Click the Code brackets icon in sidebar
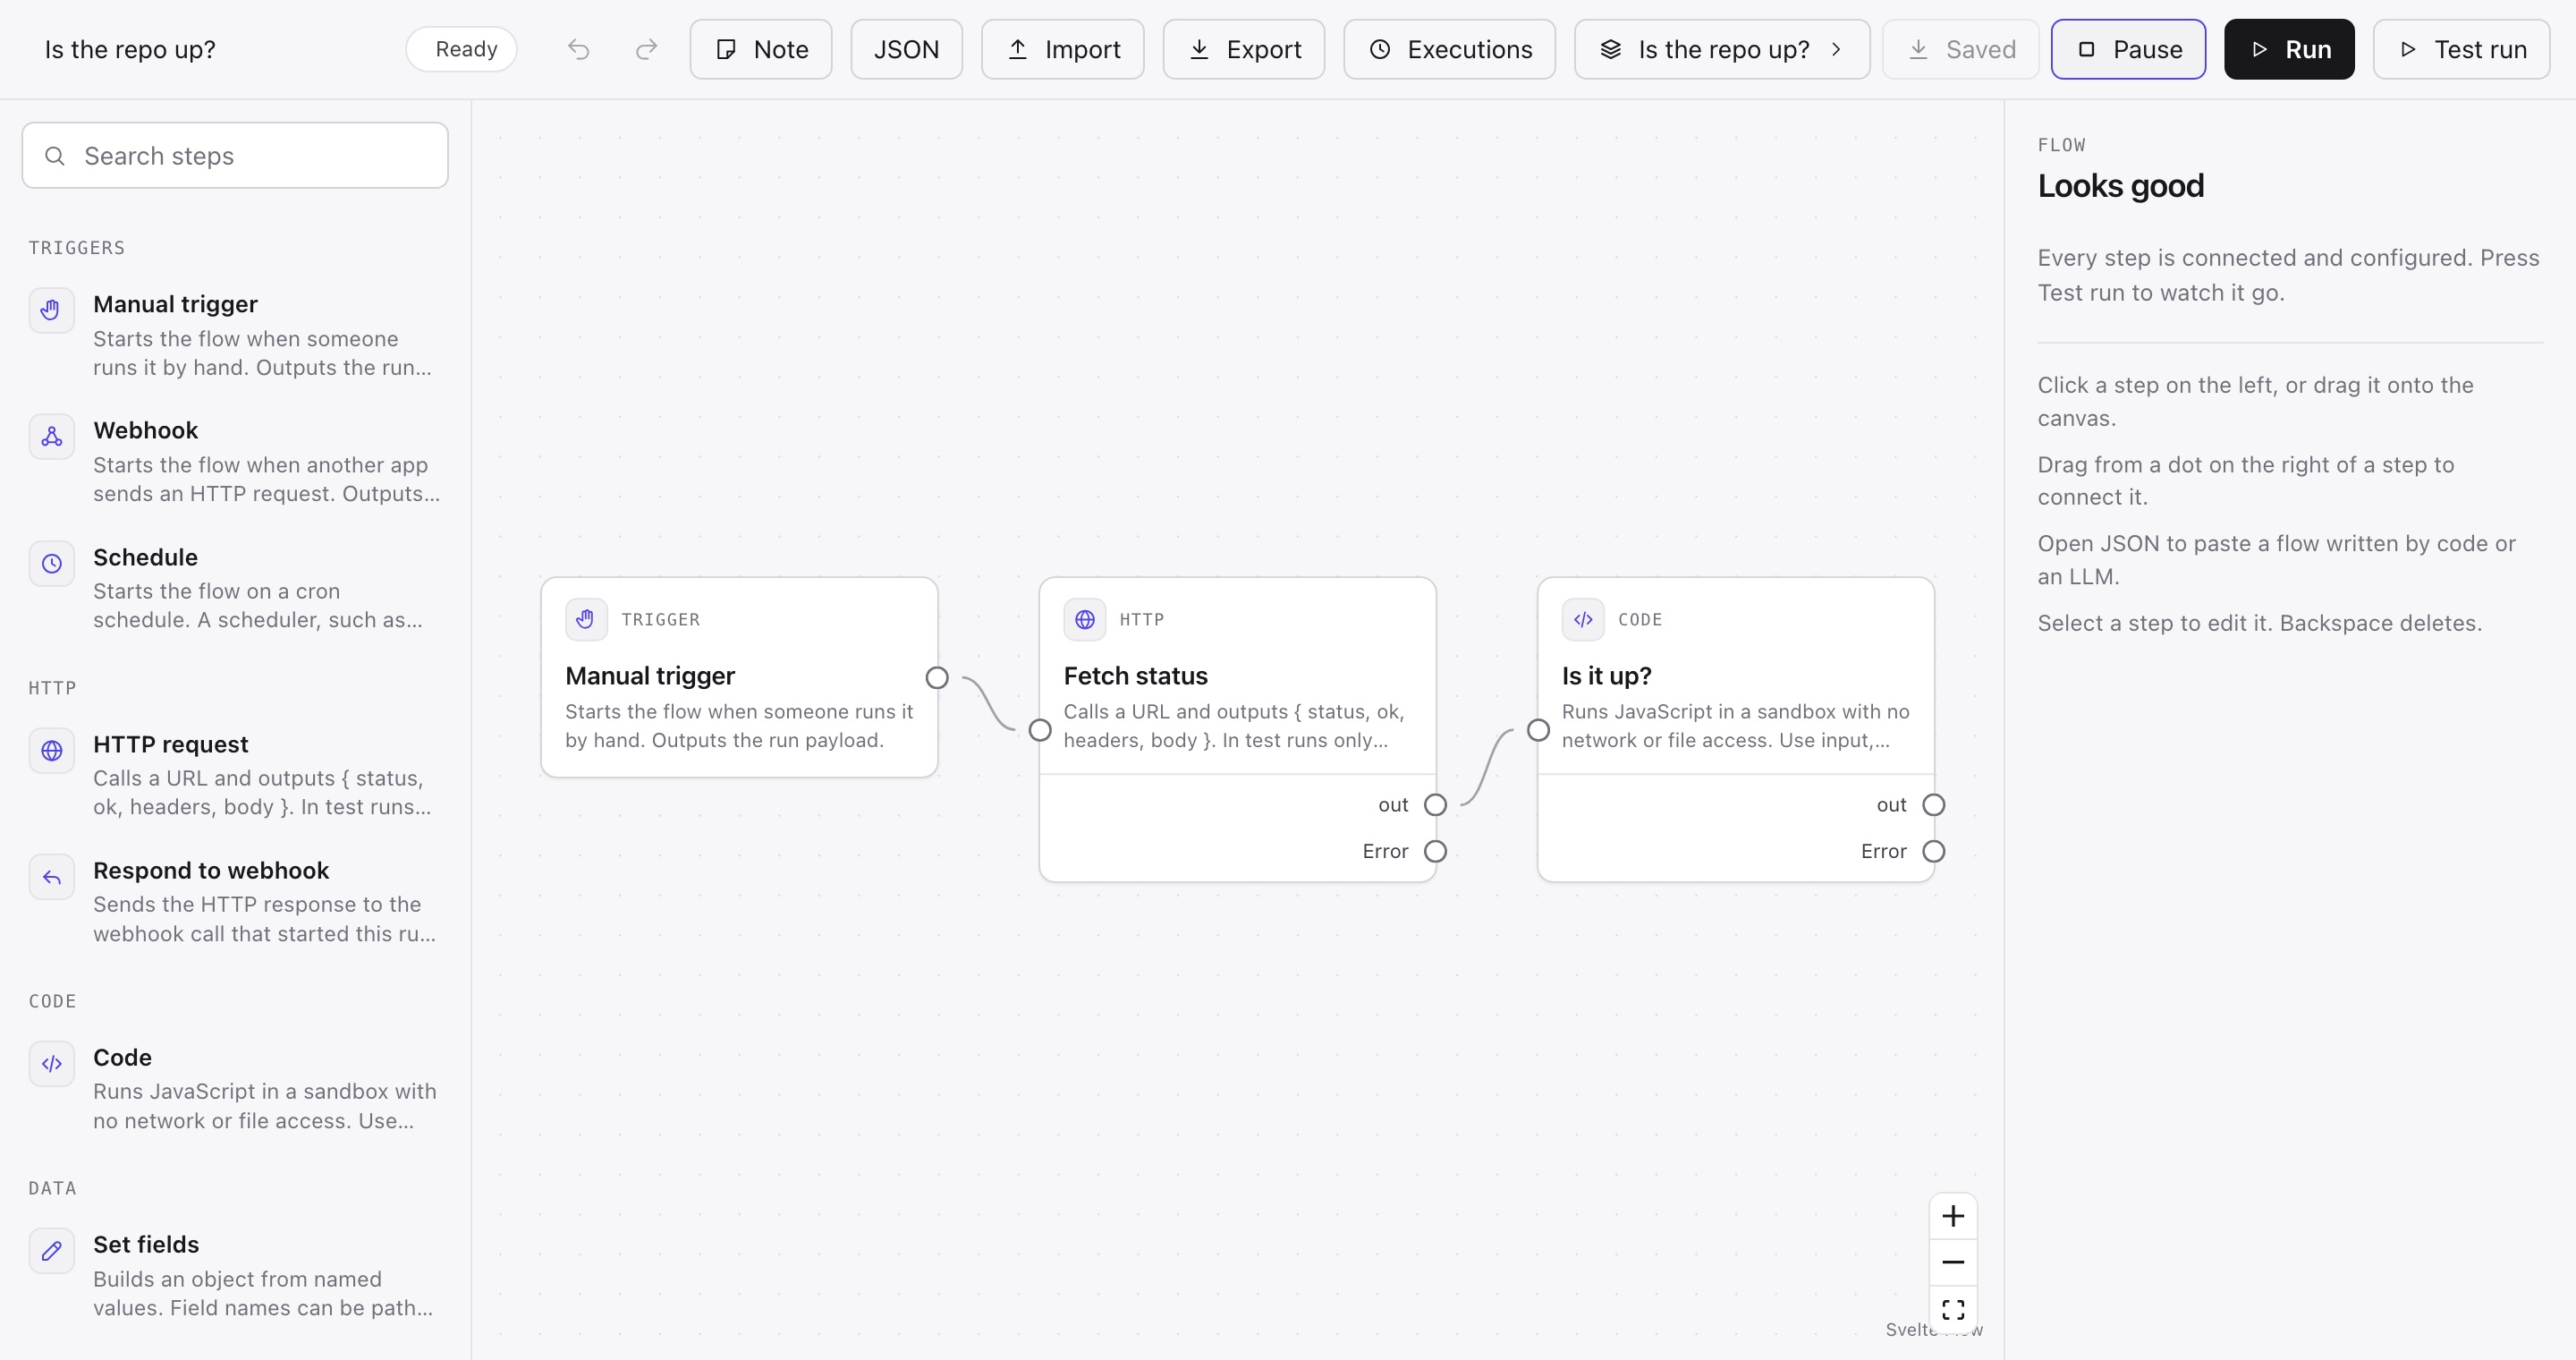2576x1360 pixels. pyautogui.click(x=51, y=1064)
